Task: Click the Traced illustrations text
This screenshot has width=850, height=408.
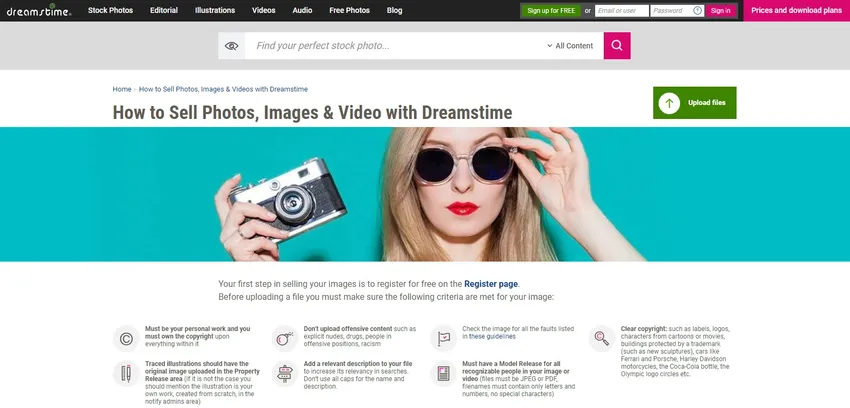Action: click(x=203, y=383)
